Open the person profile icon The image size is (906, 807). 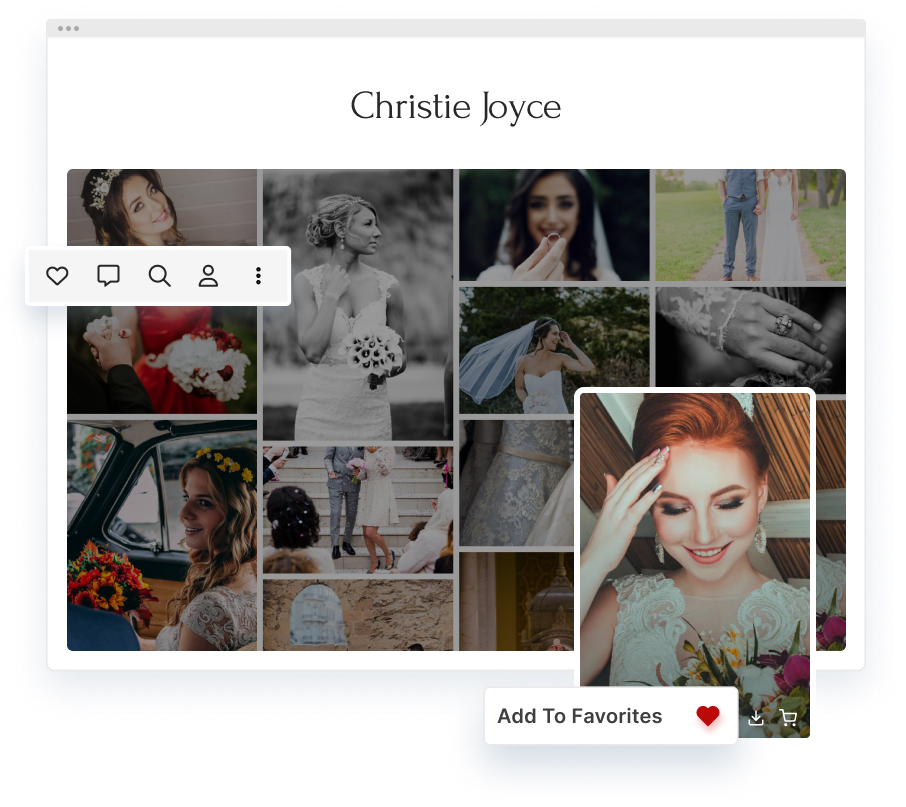point(208,276)
